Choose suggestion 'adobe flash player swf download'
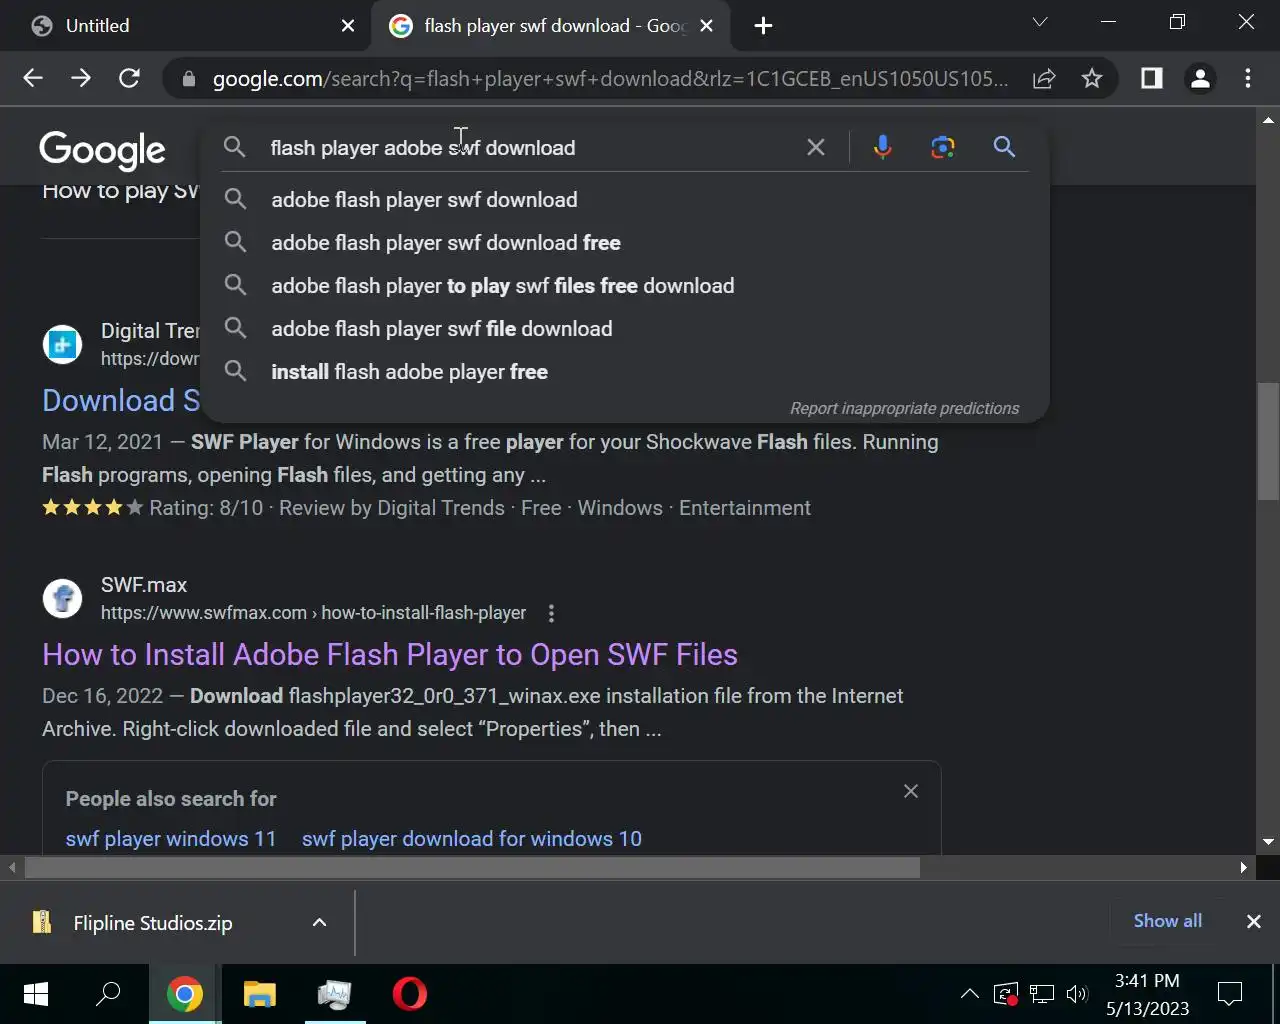The width and height of the screenshot is (1280, 1024). [625, 200]
